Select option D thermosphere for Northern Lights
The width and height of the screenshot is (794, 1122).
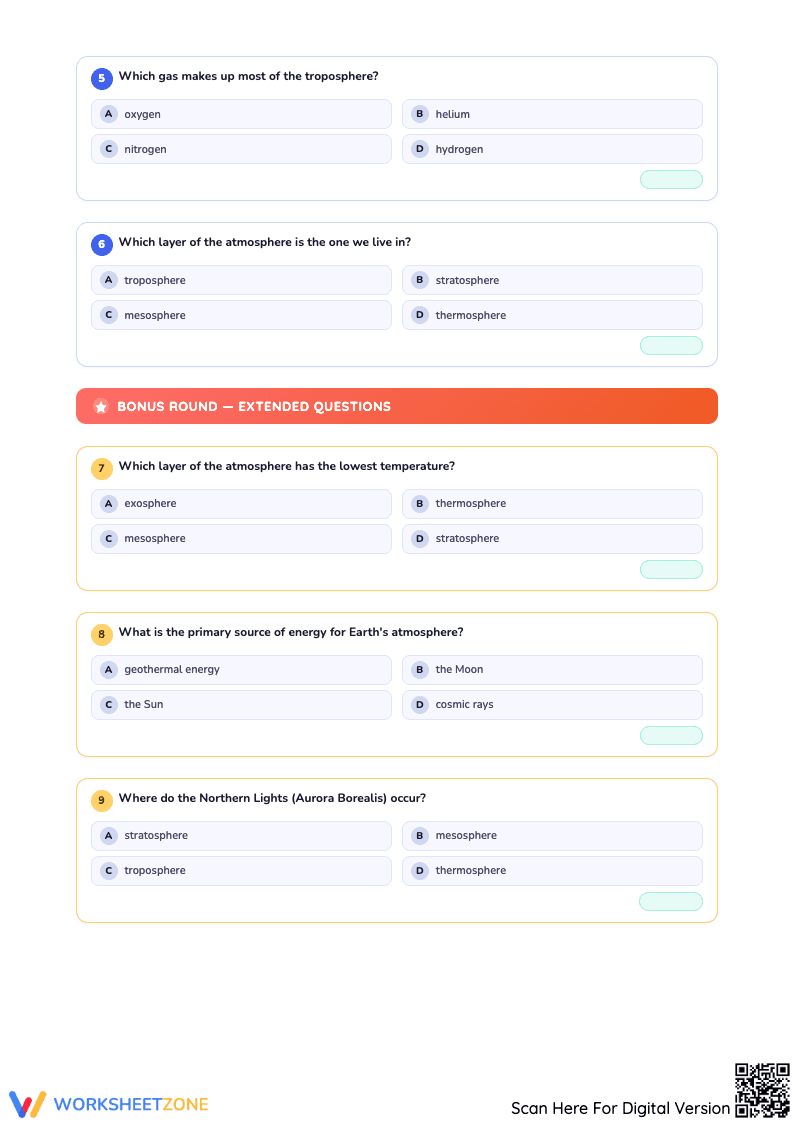552,870
